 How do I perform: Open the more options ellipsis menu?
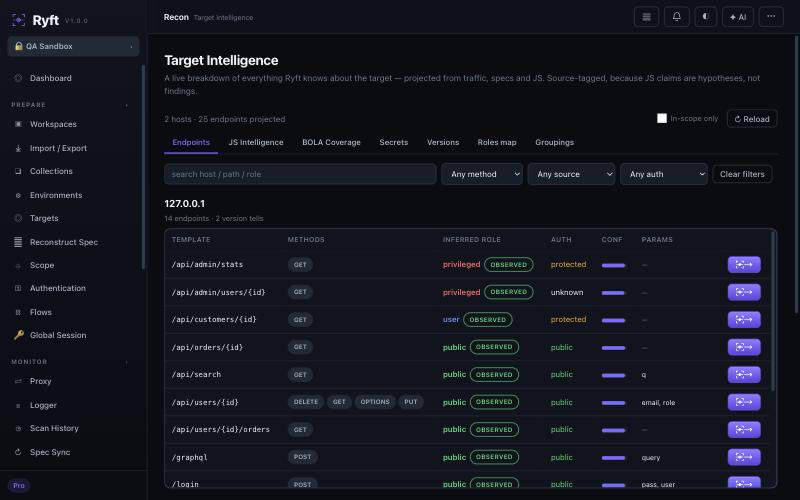tap(771, 17)
